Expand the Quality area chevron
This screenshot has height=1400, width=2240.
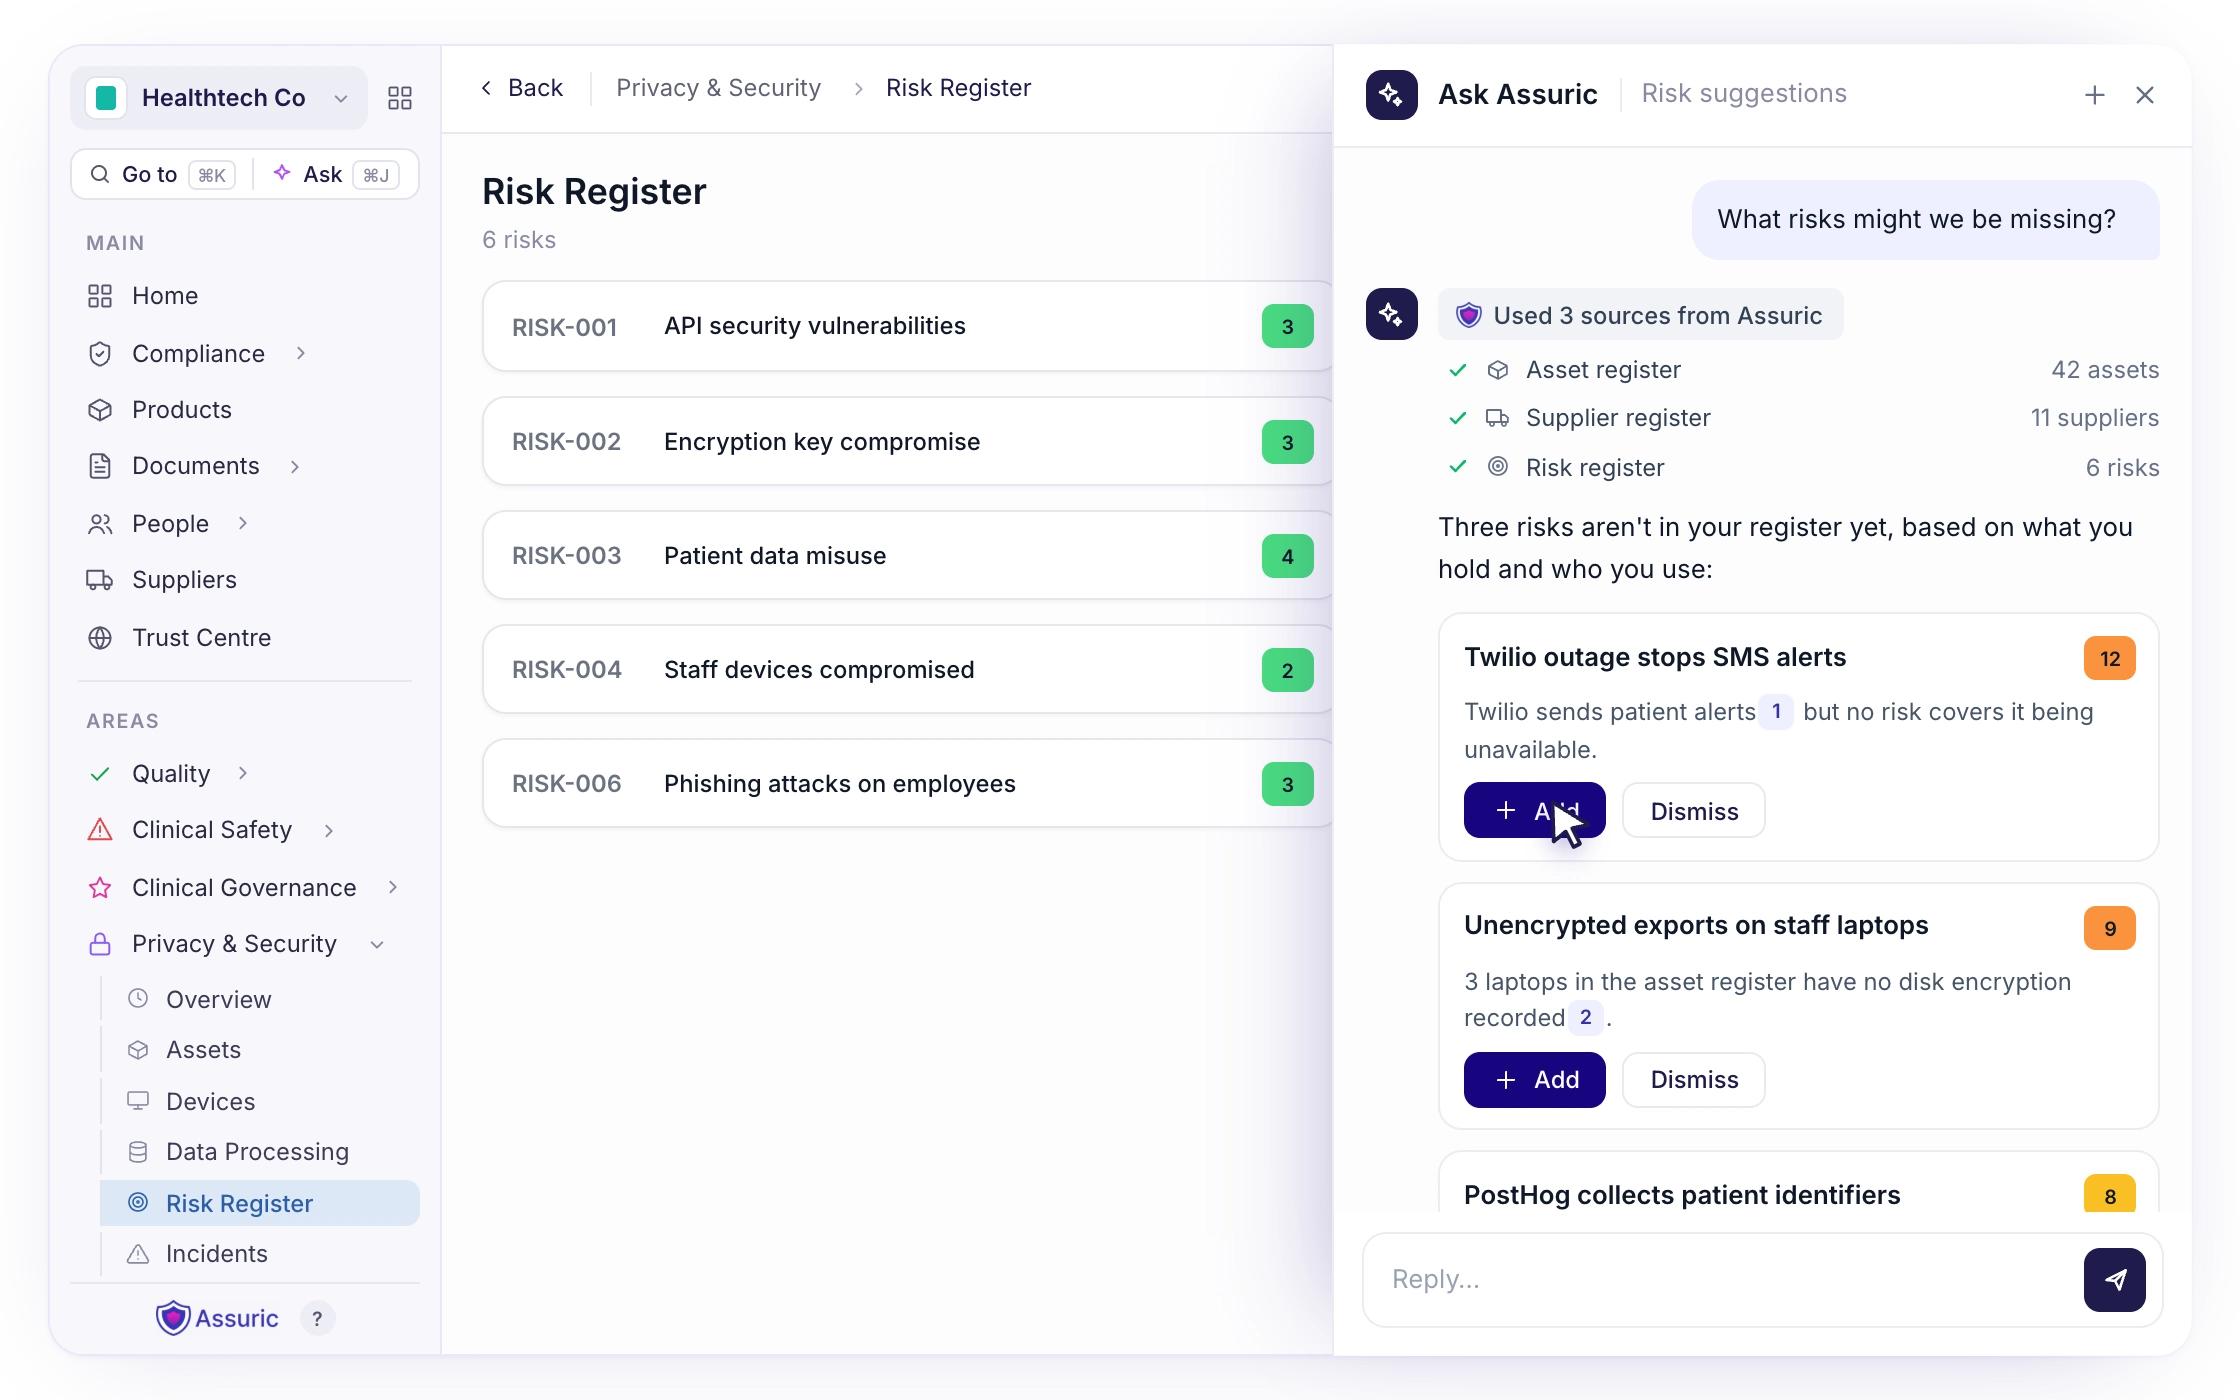243,773
